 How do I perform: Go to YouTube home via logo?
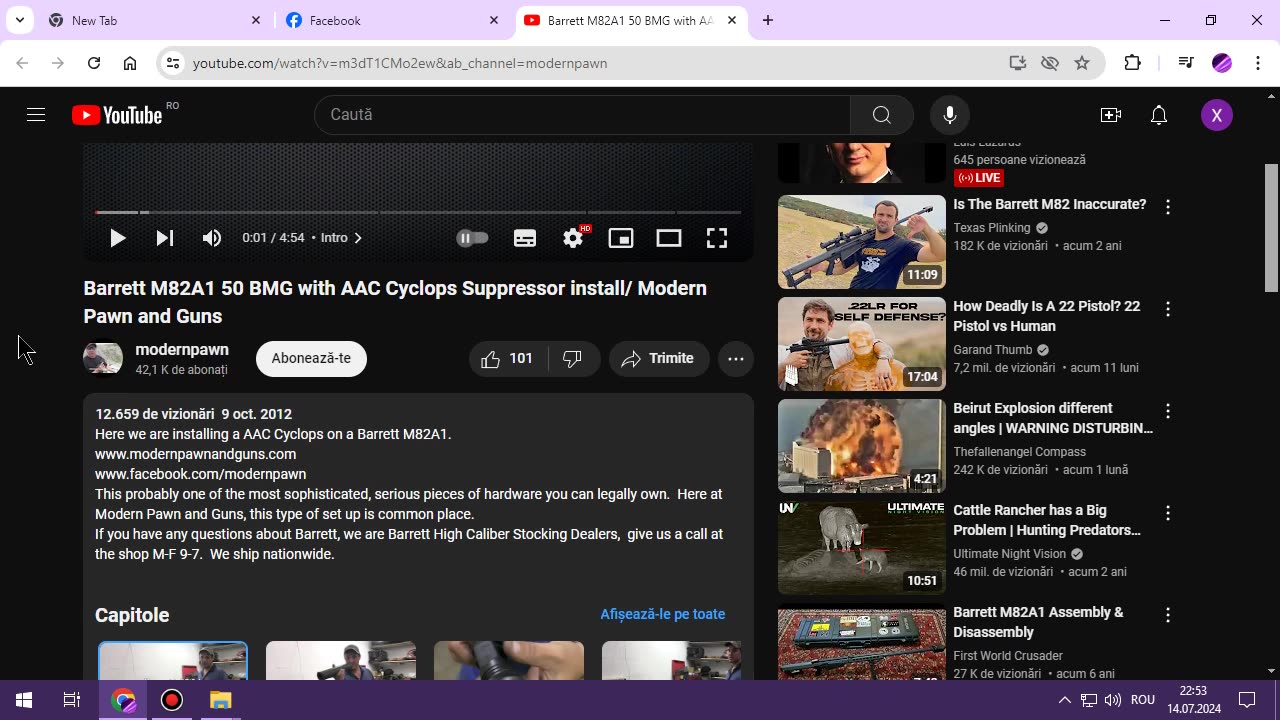[117, 115]
